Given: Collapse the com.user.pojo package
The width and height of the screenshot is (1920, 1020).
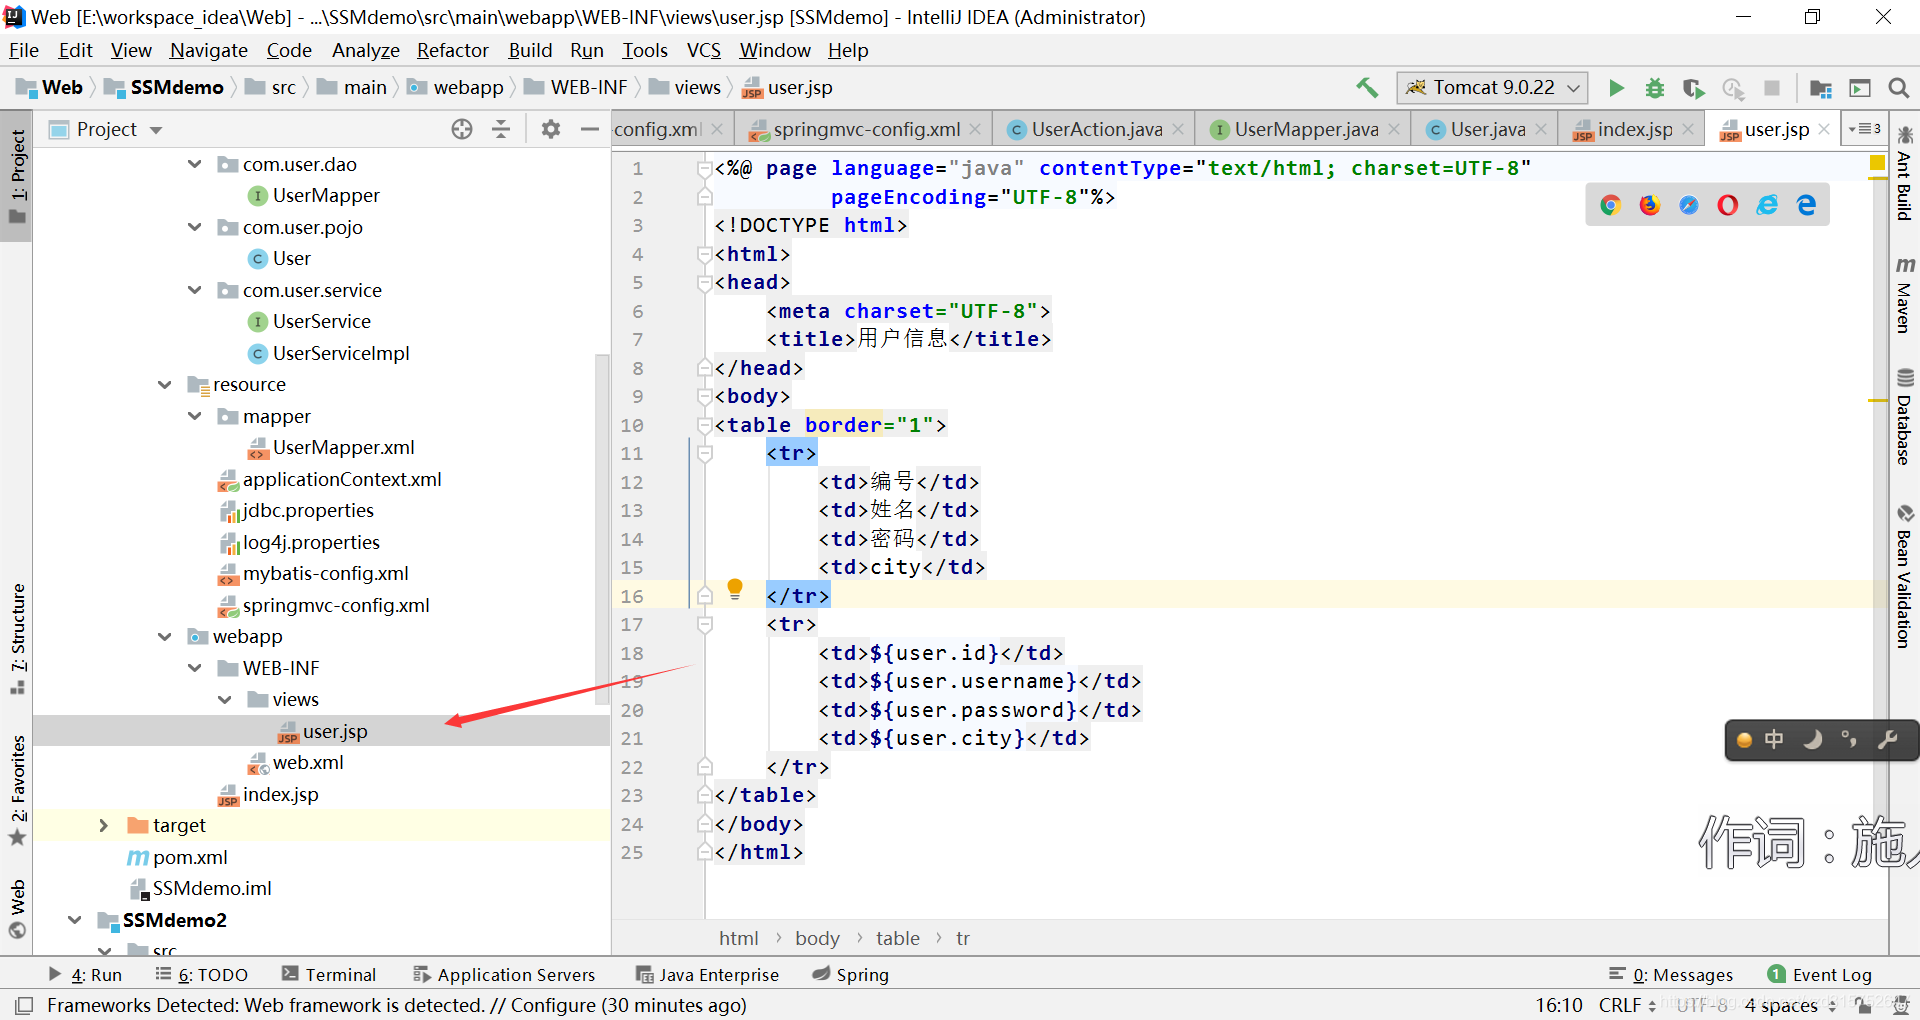Looking at the screenshot, I should [195, 227].
